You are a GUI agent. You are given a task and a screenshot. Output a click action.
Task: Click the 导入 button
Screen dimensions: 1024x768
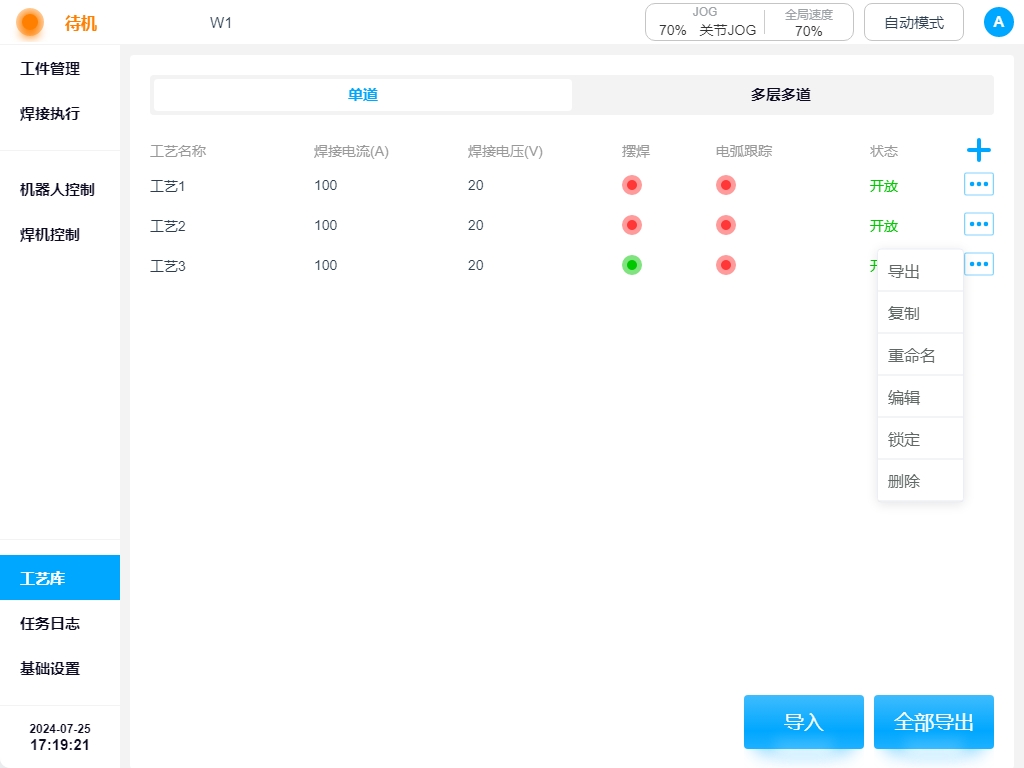tap(803, 722)
